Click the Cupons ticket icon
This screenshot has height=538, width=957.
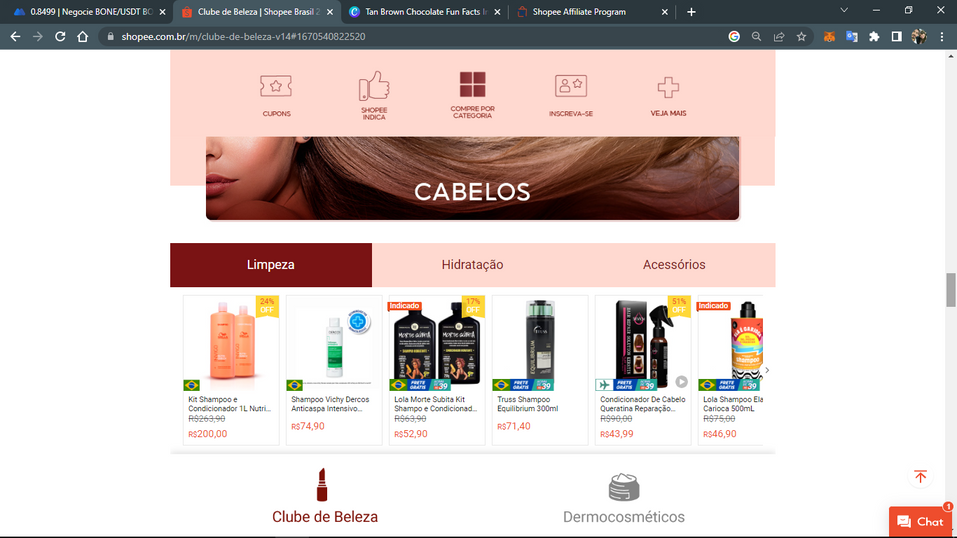click(276, 87)
